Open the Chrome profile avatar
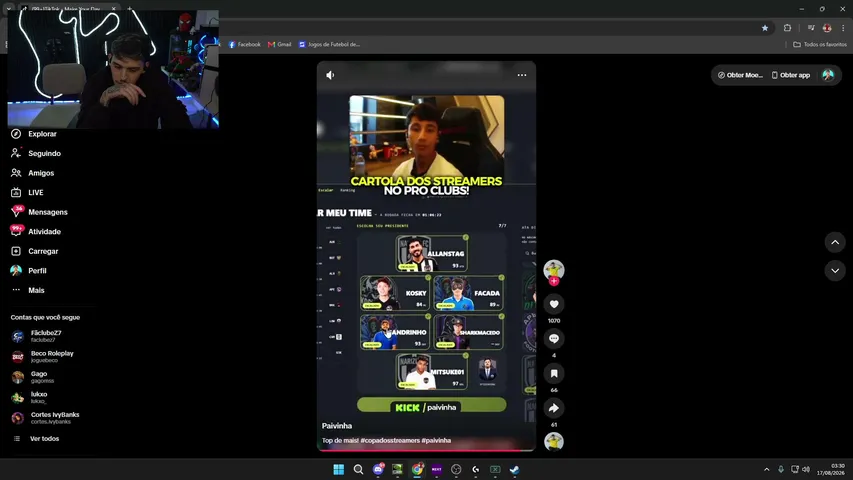Viewport: 853px width, 480px height. 827,28
